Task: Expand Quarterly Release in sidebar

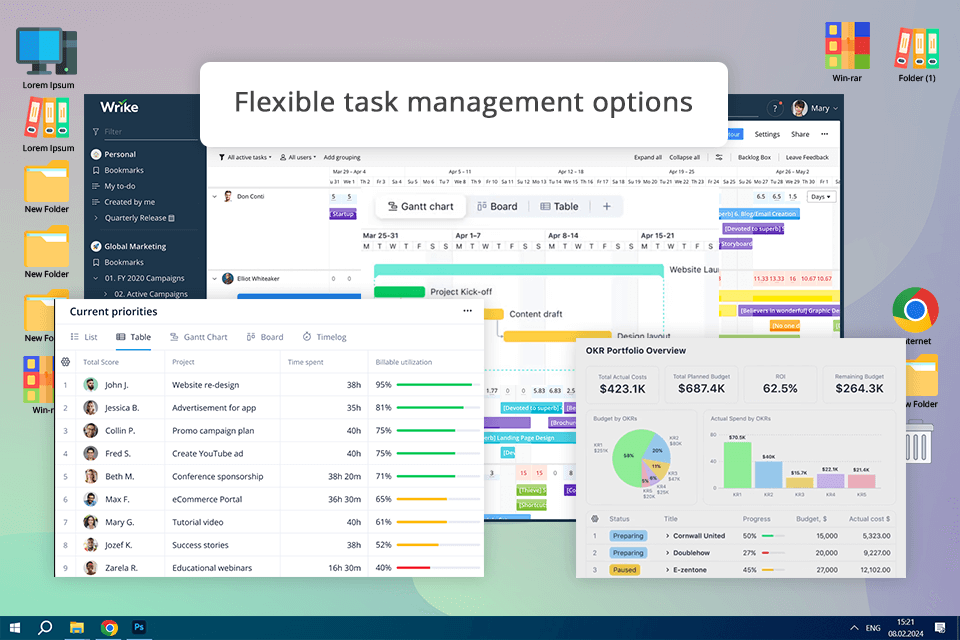Action: tap(96, 218)
